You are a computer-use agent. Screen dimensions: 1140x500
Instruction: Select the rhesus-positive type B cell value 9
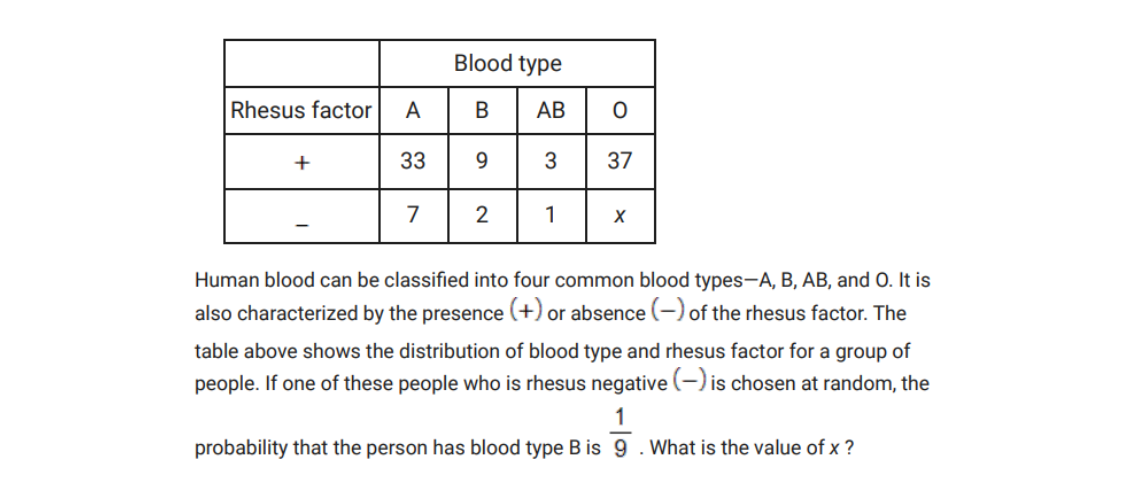(482, 161)
